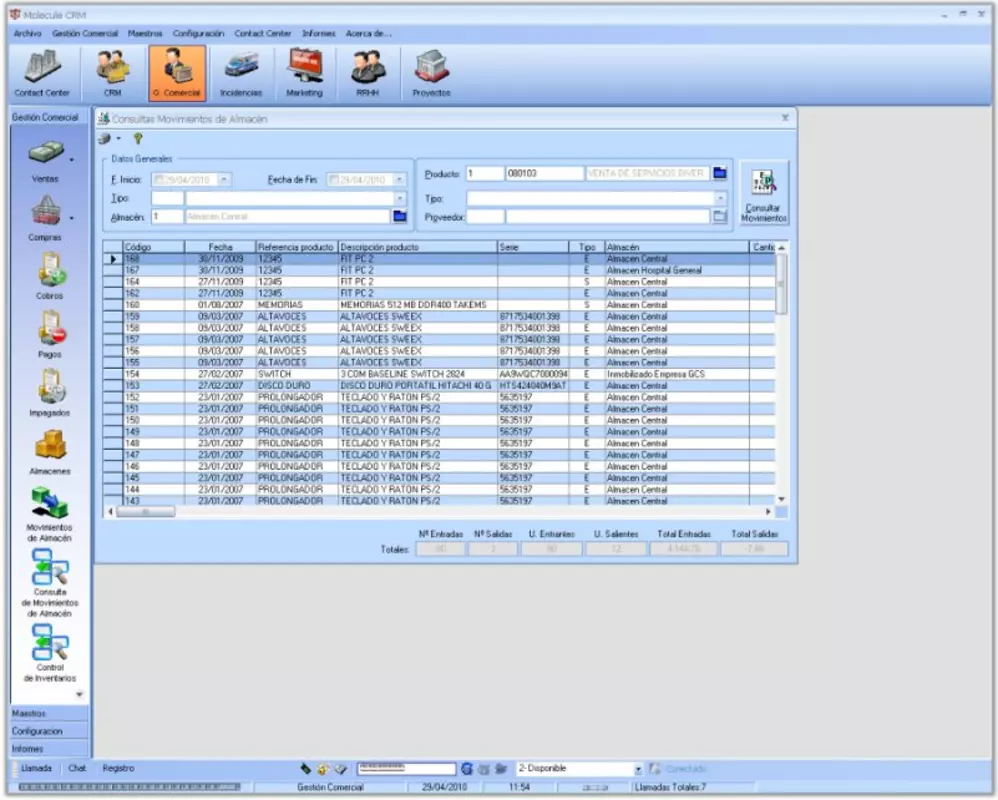Click the Proveedor code input field
Viewport: 998px width, 800px height.
pos(486,216)
